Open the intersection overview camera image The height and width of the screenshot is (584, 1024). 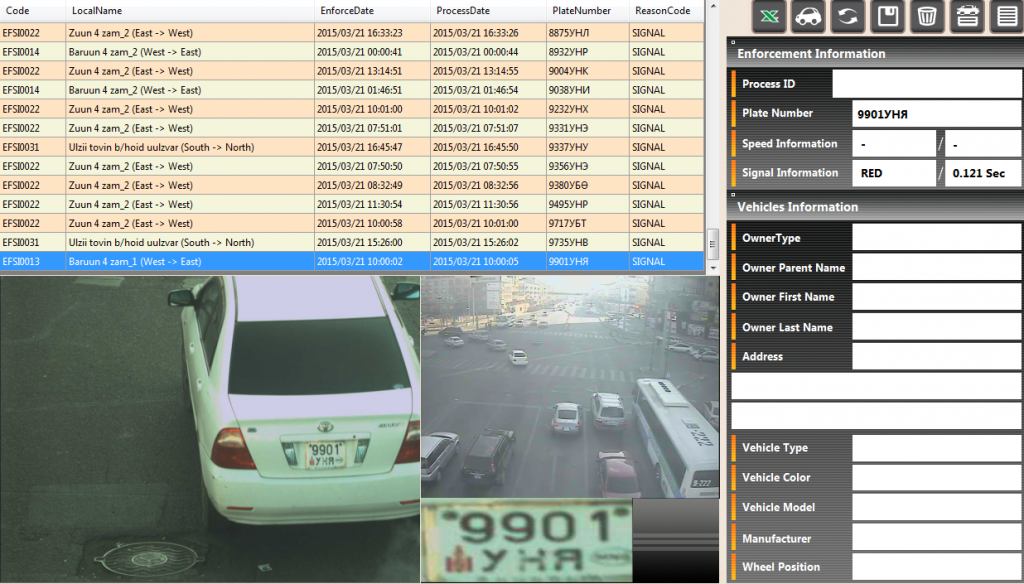pyautogui.click(x=569, y=387)
